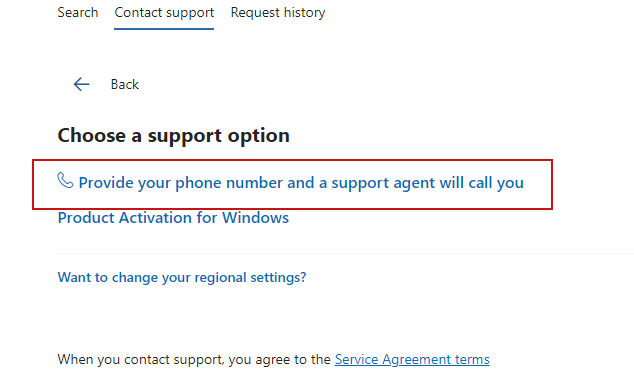Click the Back text label
The width and height of the screenshot is (634, 390).
[x=125, y=84]
